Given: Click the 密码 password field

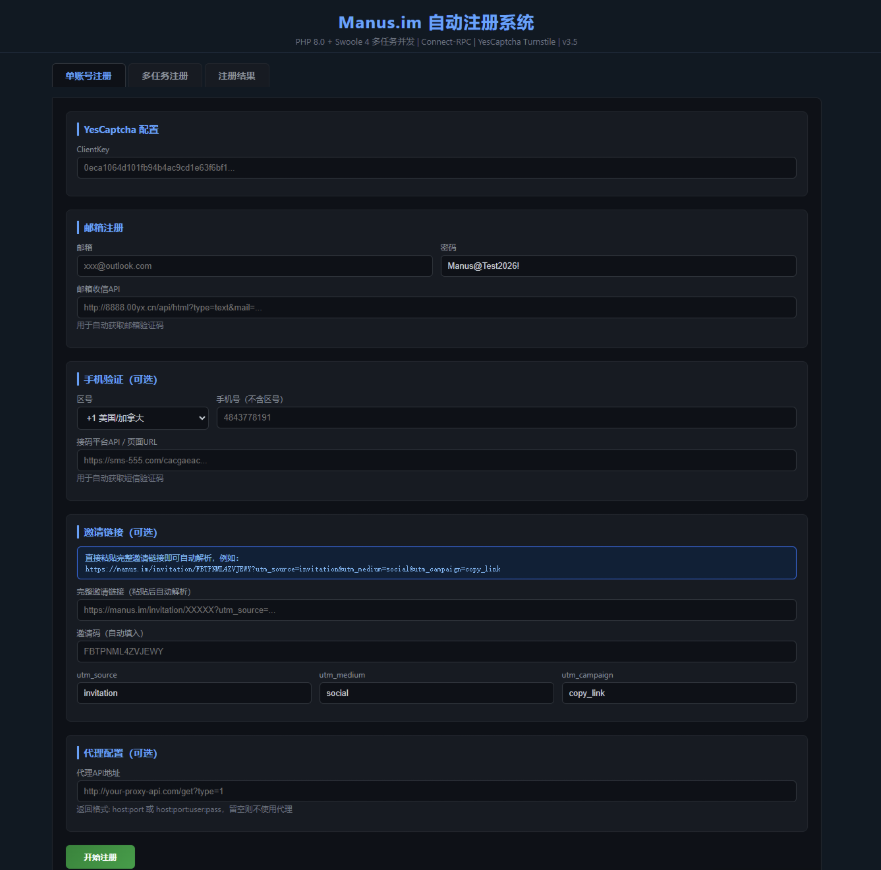Looking at the screenshot, I should (618, 266).
